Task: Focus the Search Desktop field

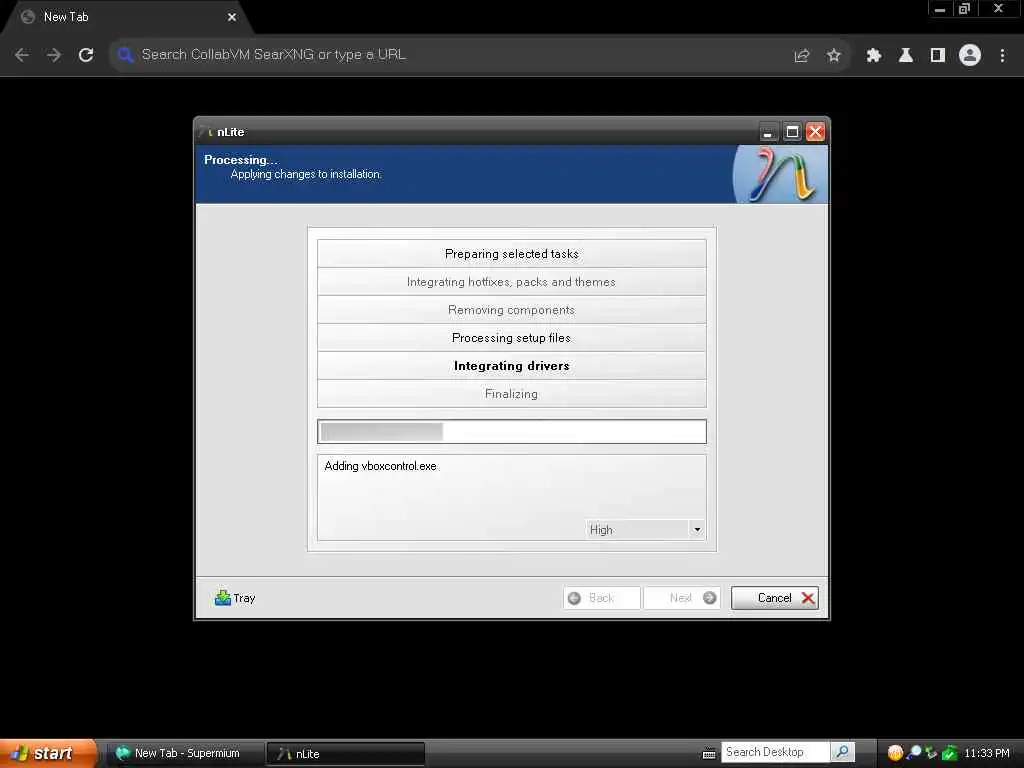Action: tap(775, 752)
